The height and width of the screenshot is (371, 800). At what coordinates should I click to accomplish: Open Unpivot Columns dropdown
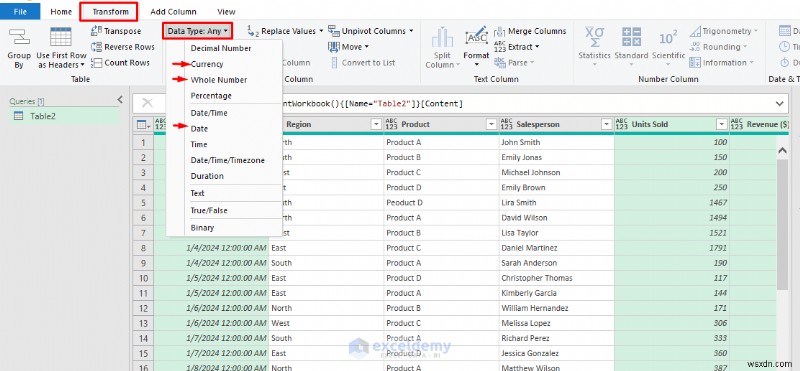[x=371, y=31]
